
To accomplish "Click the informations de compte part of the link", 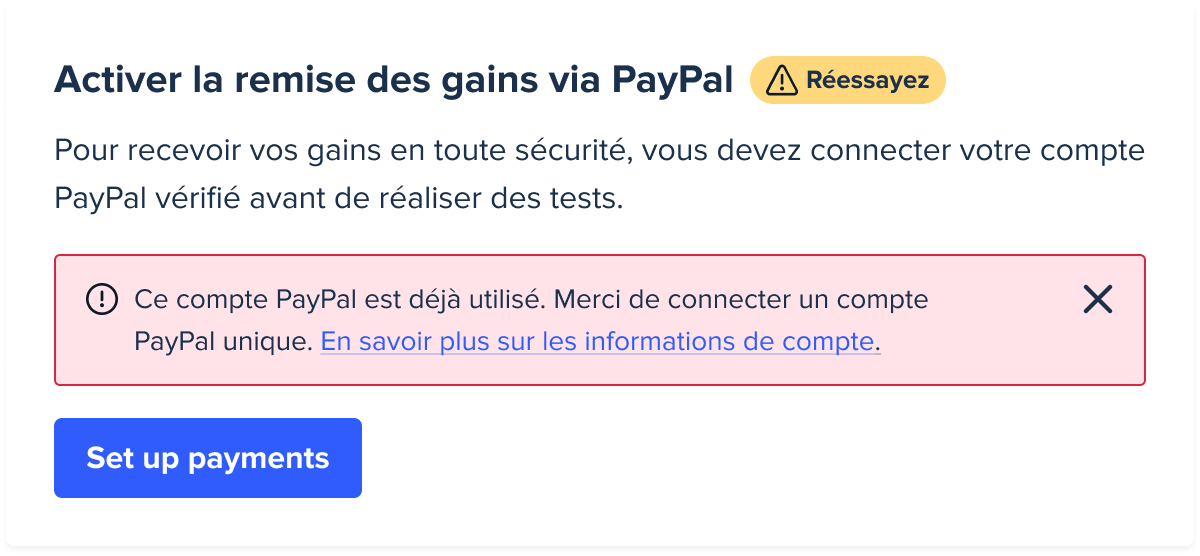I will click(x=729, y=342).
